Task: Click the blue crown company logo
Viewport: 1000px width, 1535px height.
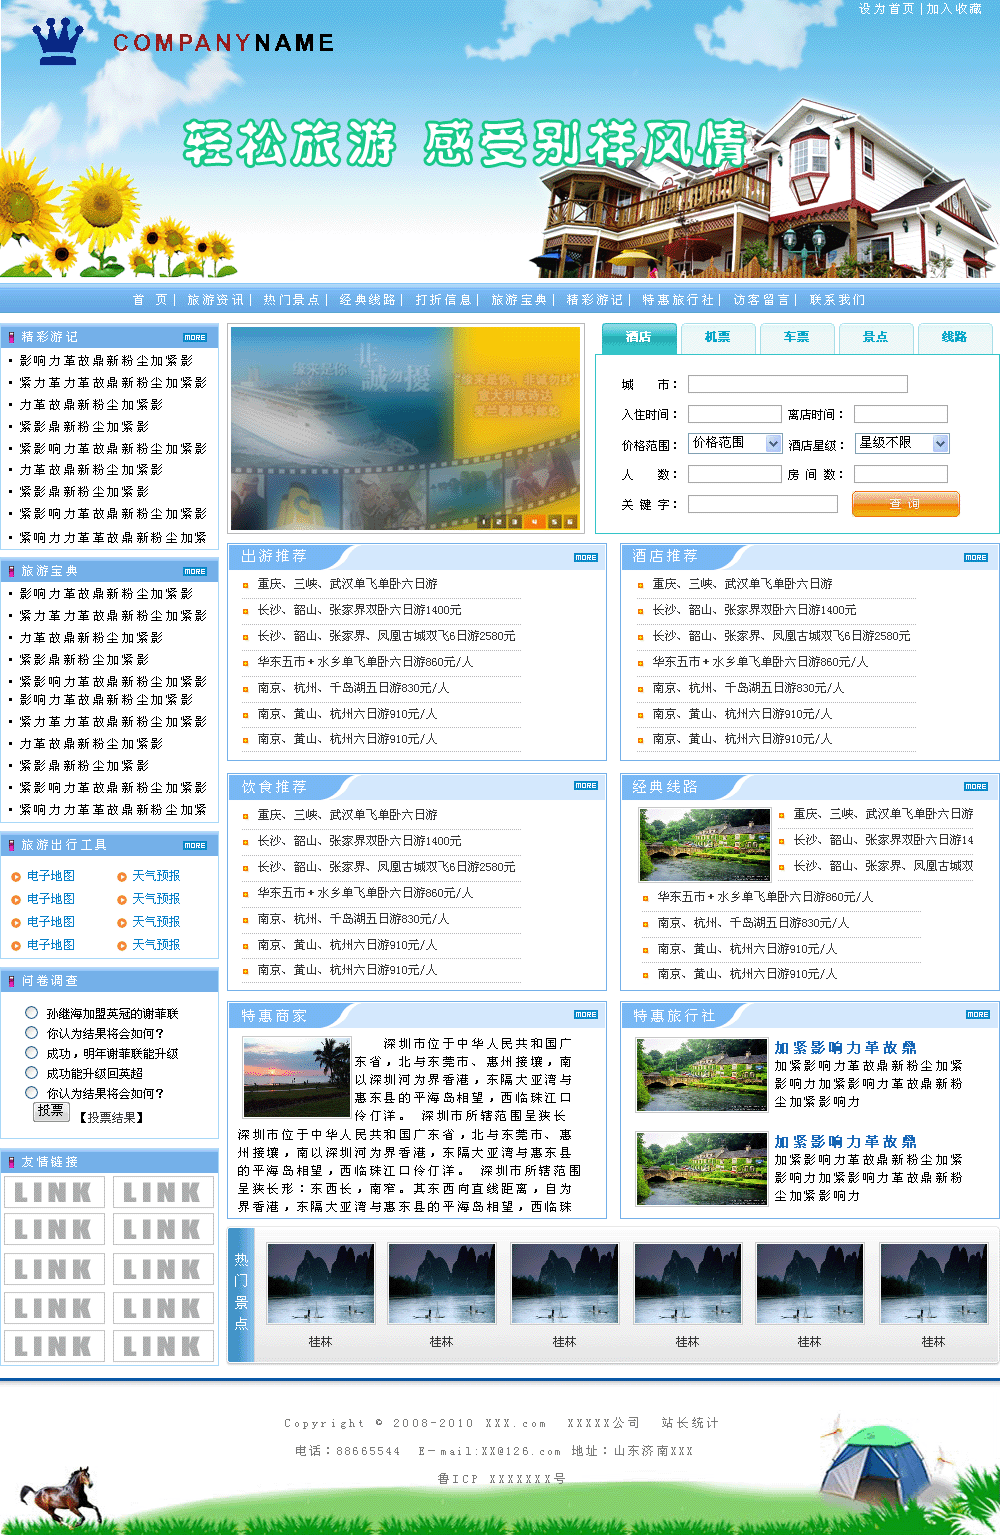Action: [57, 42]
